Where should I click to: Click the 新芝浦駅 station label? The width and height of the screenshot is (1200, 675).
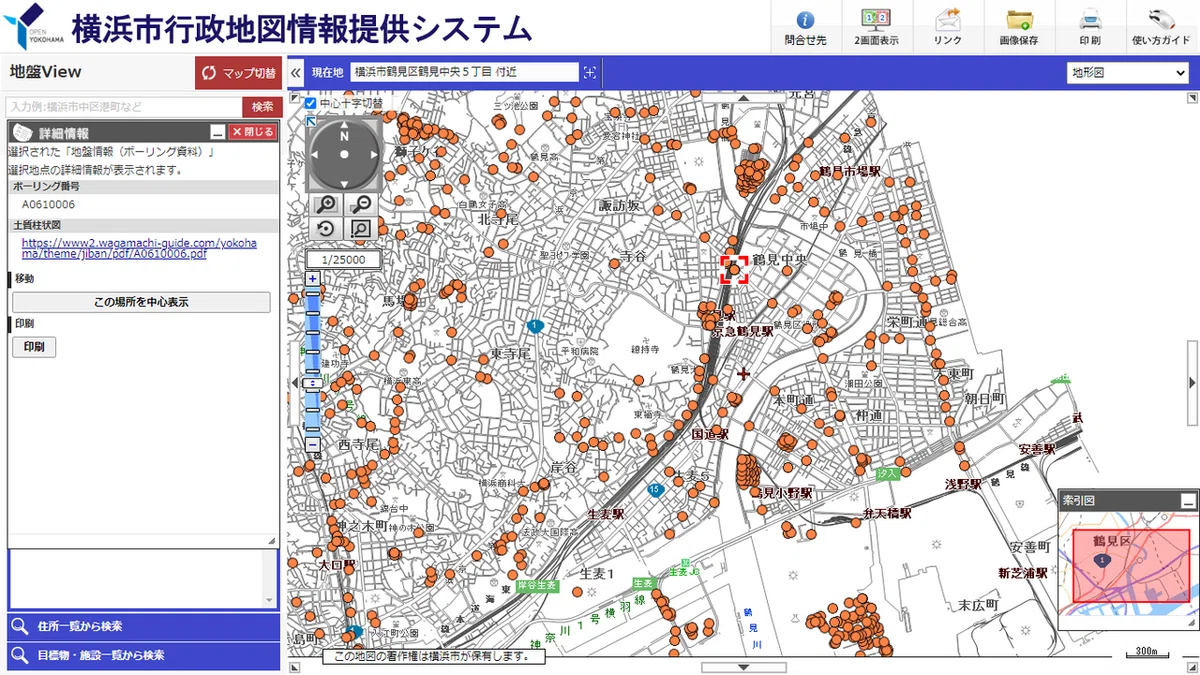coord(1022,573)
